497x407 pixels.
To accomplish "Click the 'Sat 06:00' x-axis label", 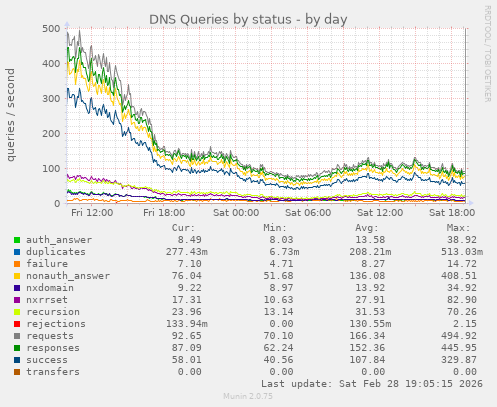I will [x=308, y=213].
